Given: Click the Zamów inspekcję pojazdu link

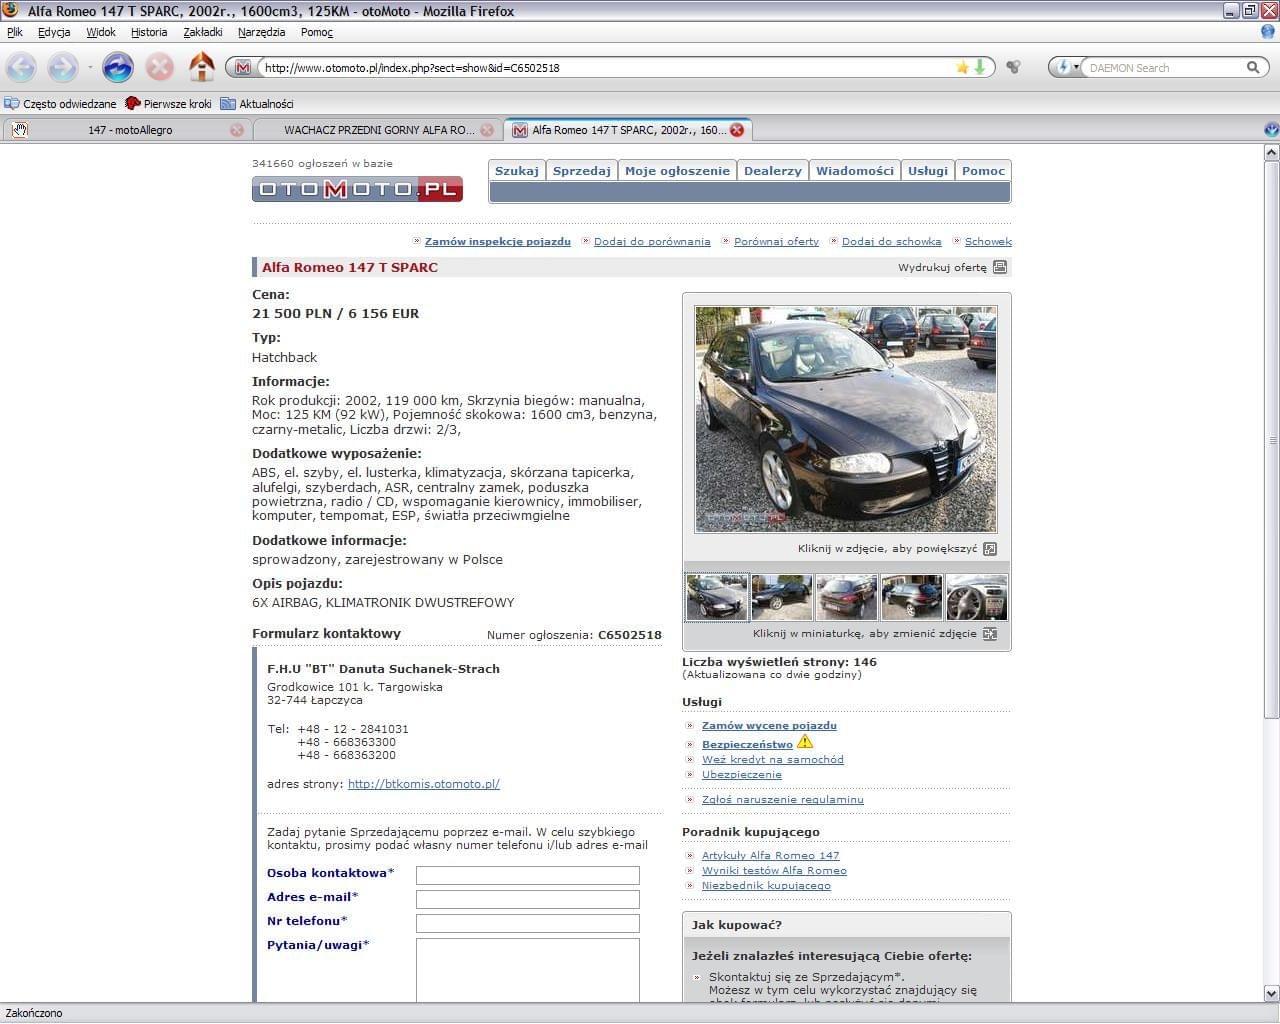Looking at the screenshot, I should pos(497,241).
